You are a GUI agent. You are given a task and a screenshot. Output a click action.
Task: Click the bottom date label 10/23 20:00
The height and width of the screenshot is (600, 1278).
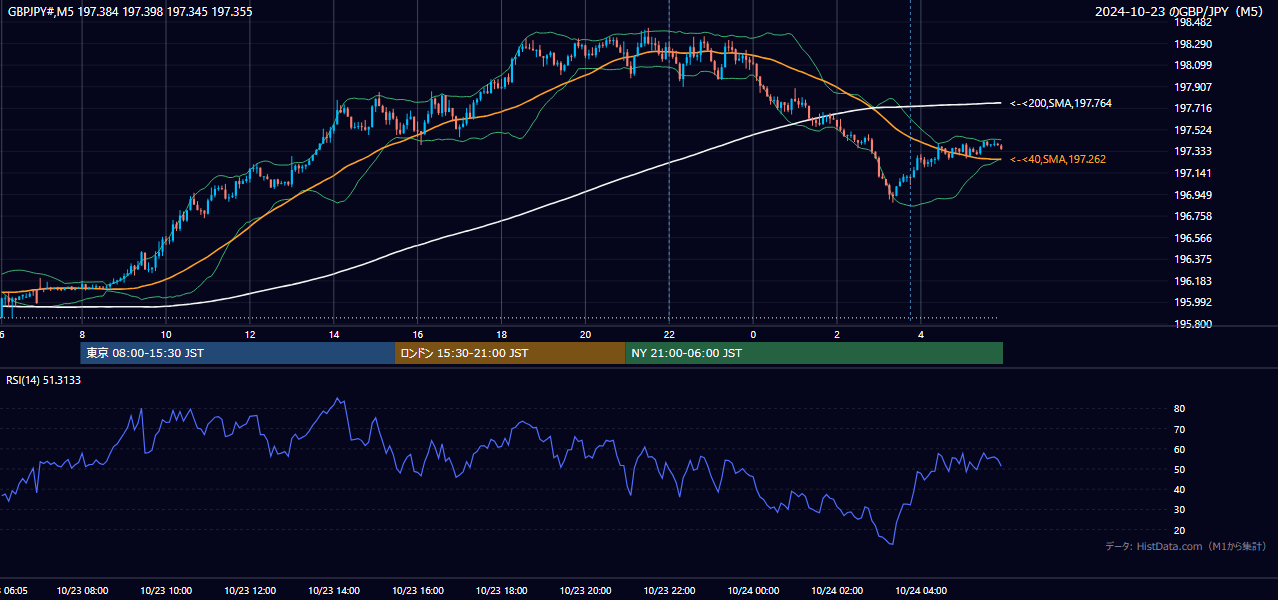(586, 591)
